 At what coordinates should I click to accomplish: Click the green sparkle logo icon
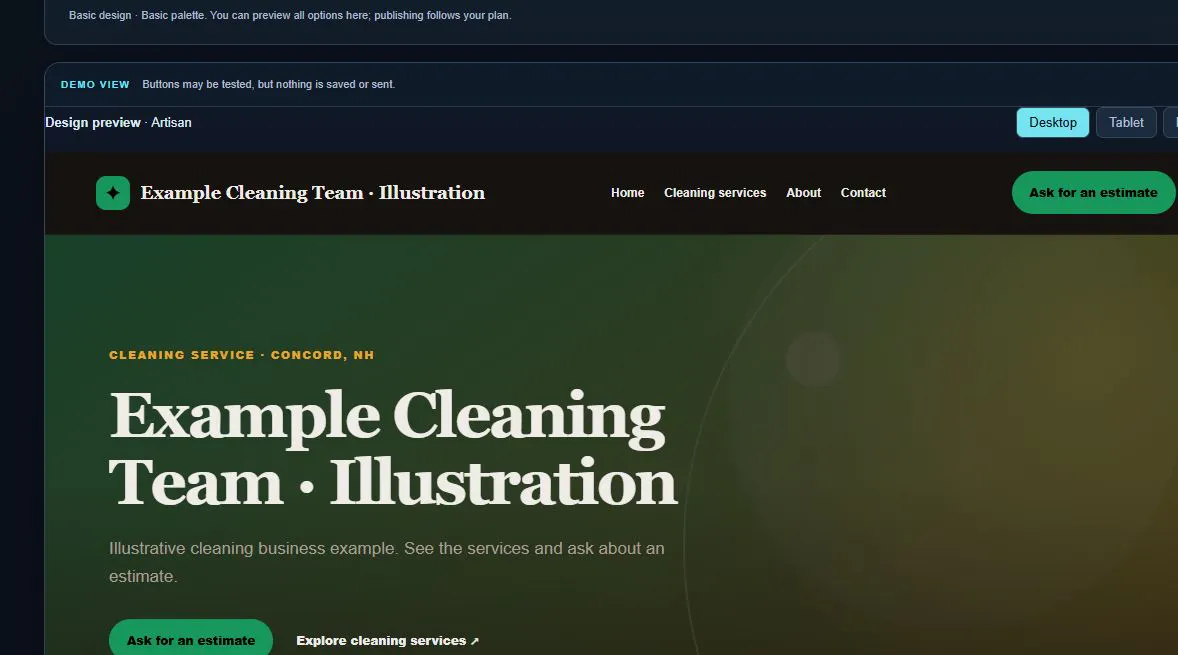[113, 193]
